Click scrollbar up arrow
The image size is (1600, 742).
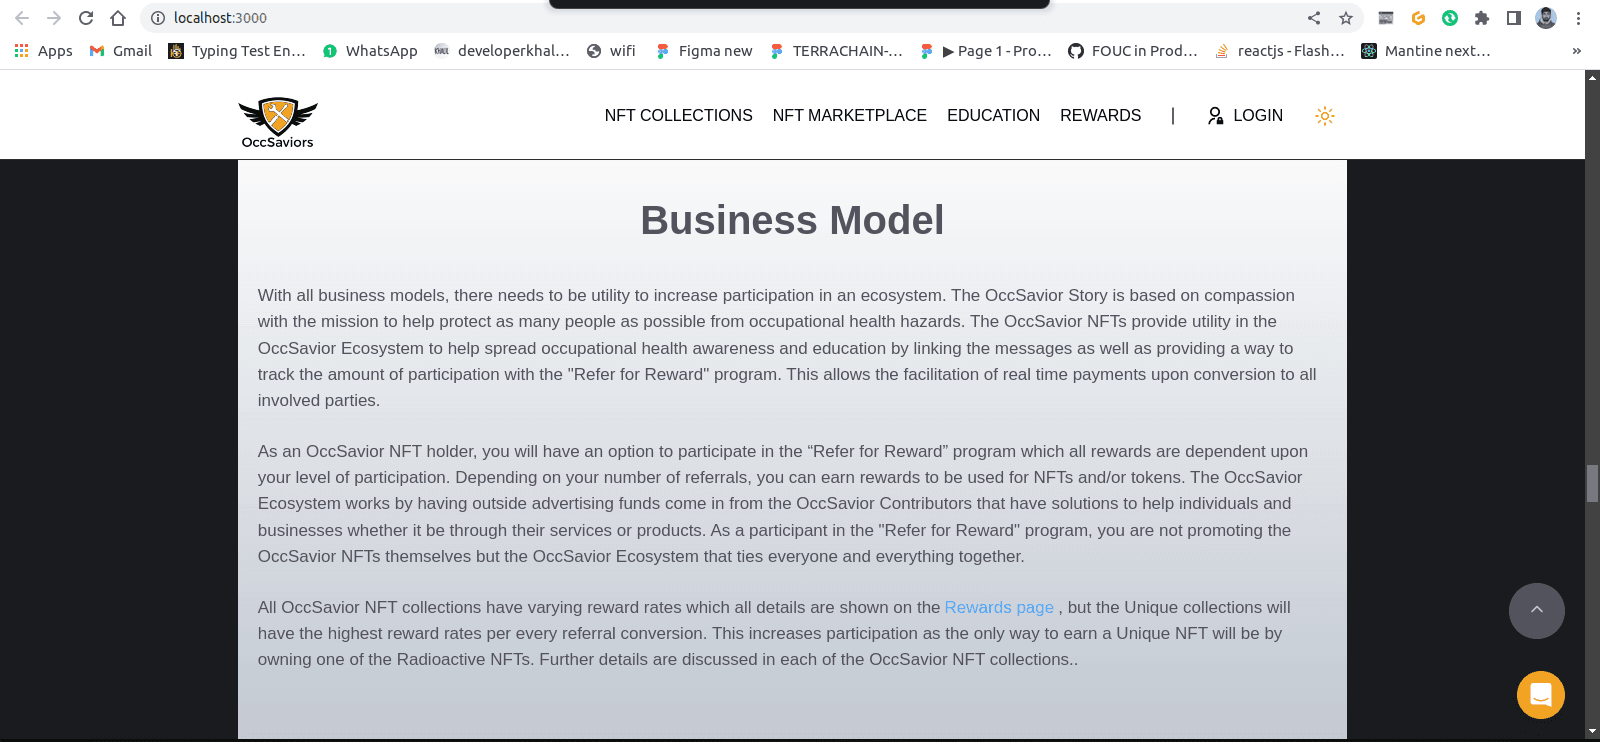tap(1592, 78)
